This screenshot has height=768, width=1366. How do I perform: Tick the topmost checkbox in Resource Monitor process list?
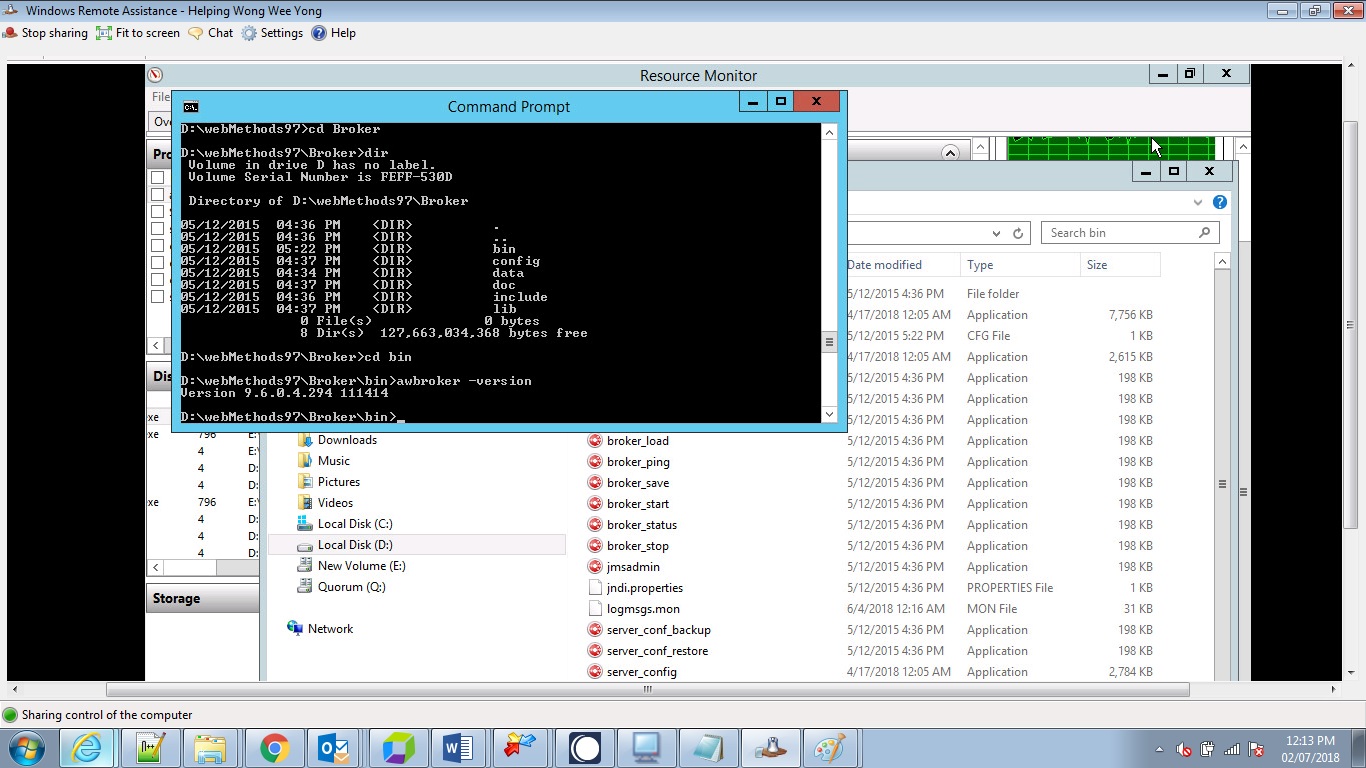[157, 178]
